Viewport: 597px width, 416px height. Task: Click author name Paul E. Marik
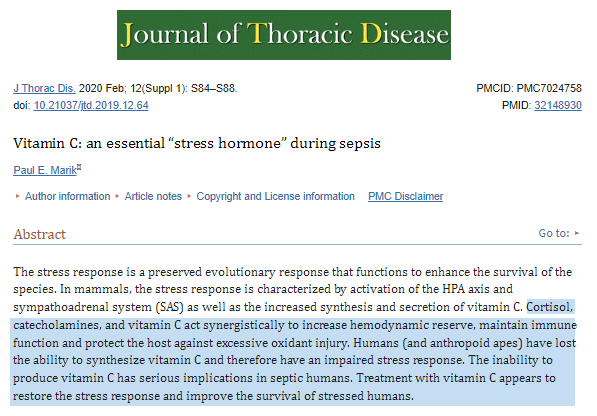pos(45,170)
